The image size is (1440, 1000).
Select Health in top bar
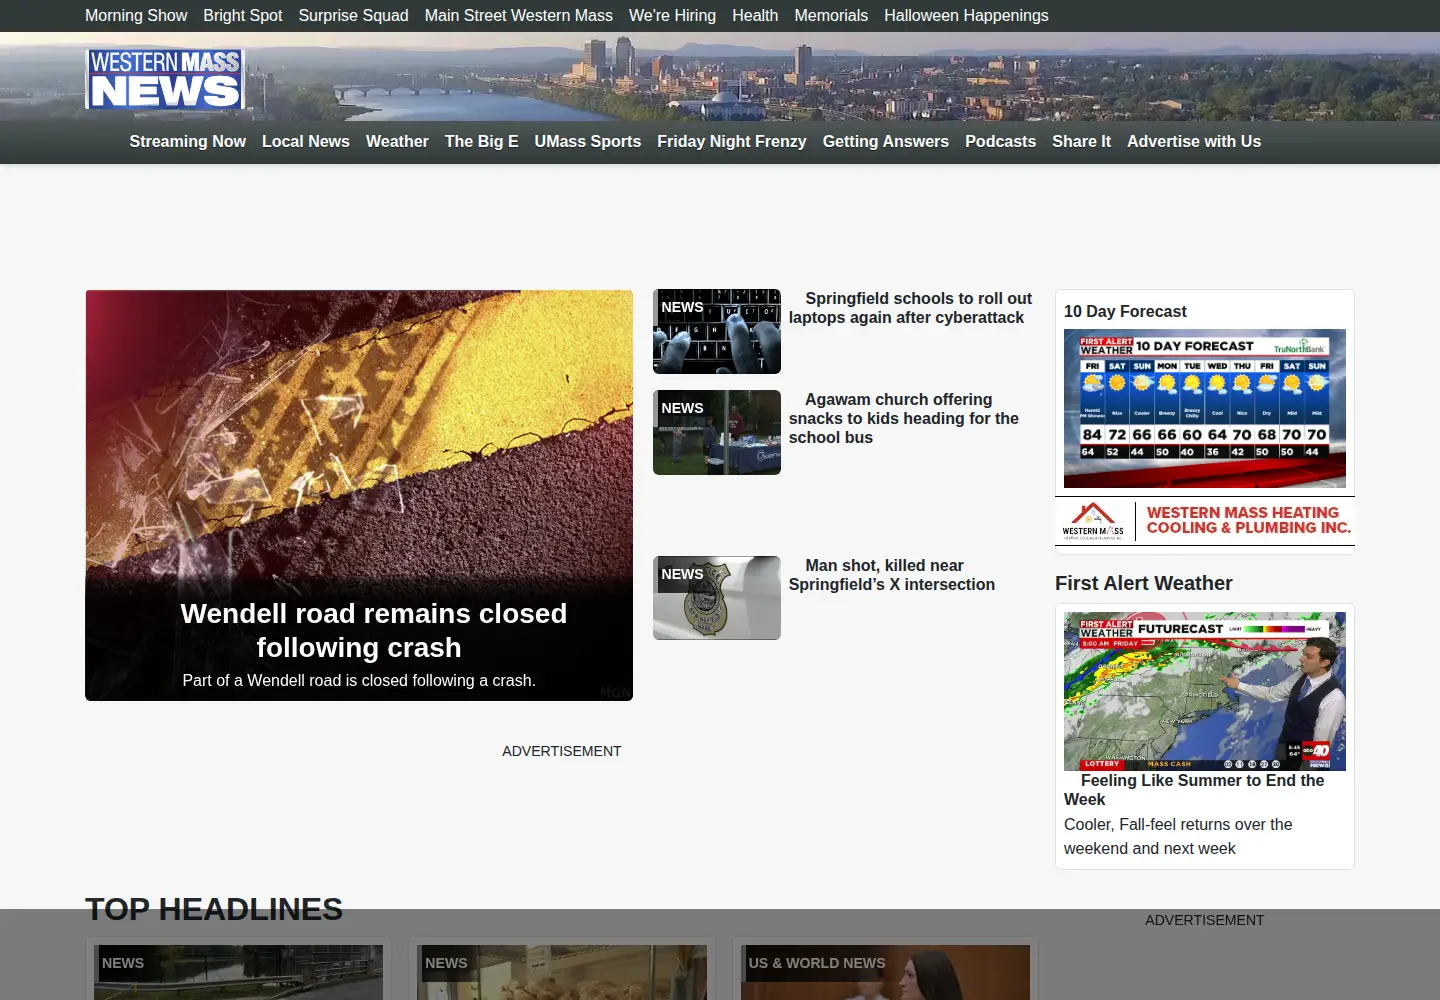point(755,16)
